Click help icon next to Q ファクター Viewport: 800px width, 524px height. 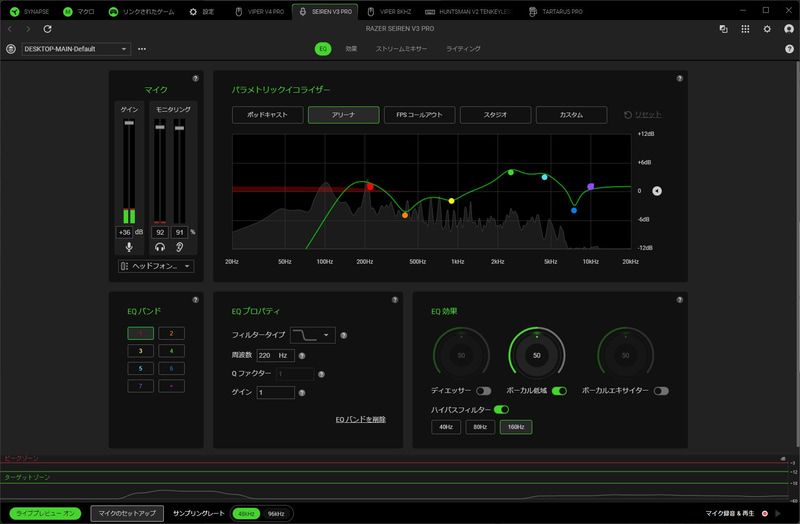[x=321, y=374]
